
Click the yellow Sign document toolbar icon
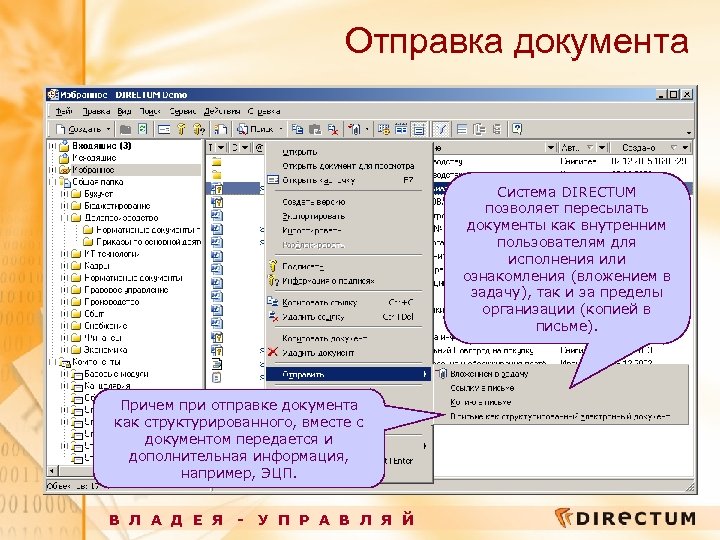pos(181,129)
